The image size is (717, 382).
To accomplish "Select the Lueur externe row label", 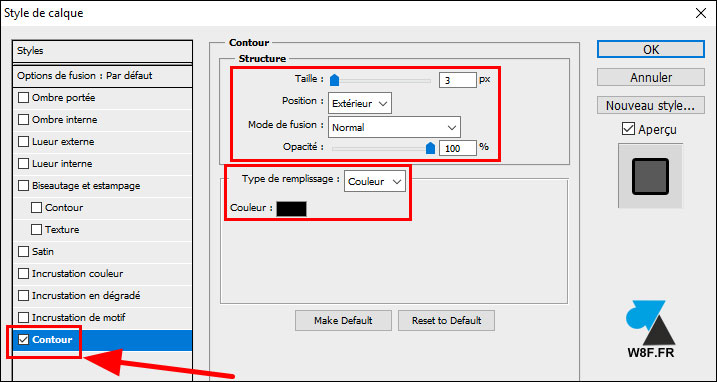I will coord(63,142).
